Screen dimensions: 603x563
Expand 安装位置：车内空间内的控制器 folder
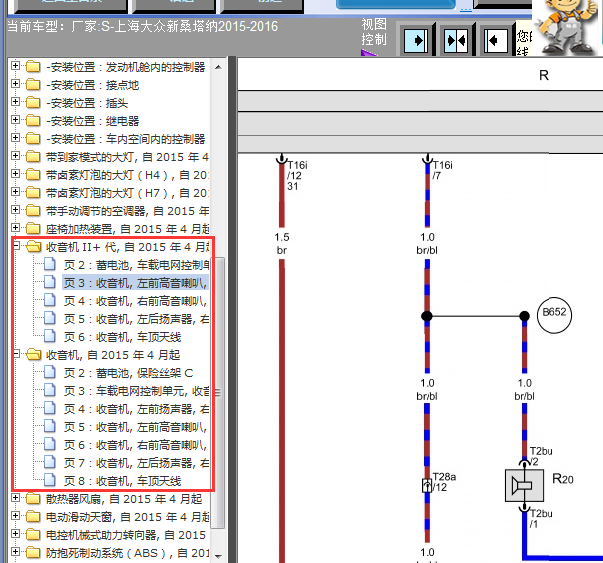15,138
